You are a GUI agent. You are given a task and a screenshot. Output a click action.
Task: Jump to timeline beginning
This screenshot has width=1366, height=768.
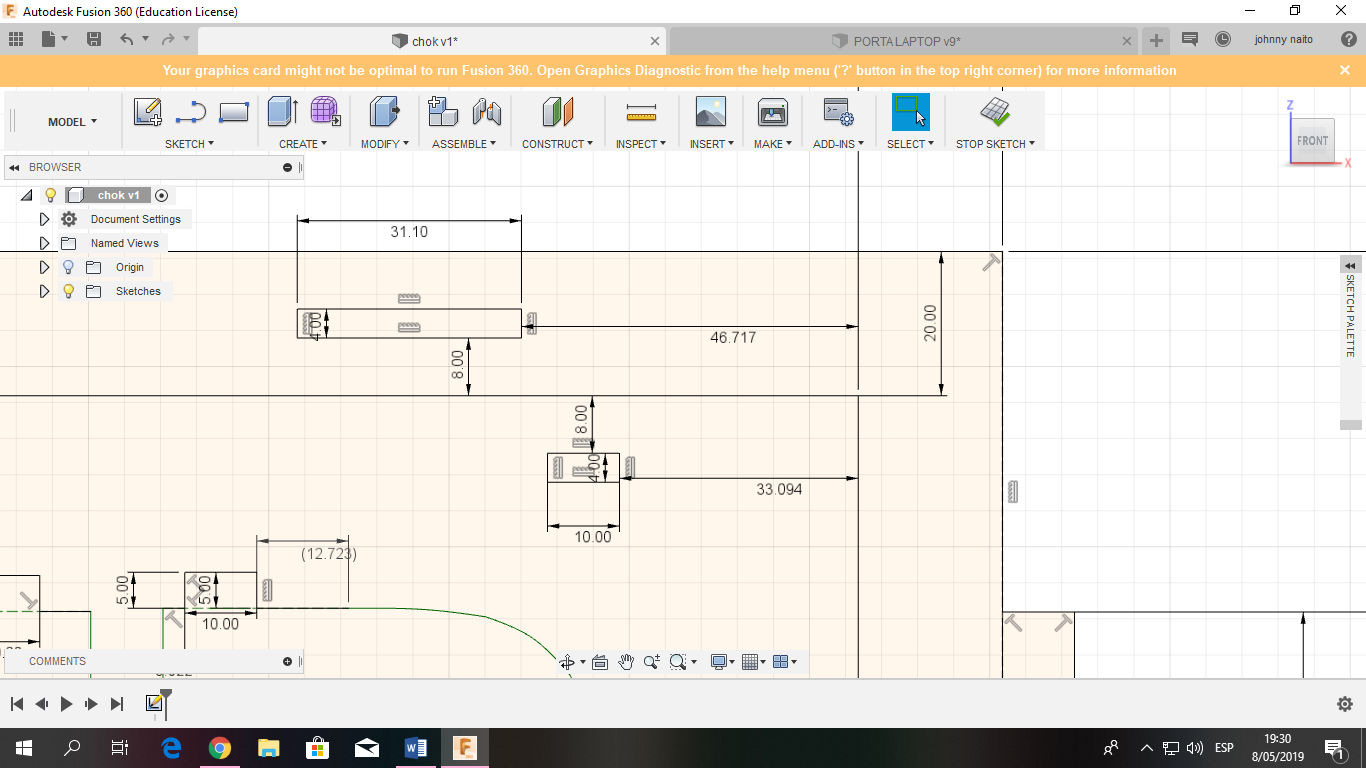tap(16, 704)
